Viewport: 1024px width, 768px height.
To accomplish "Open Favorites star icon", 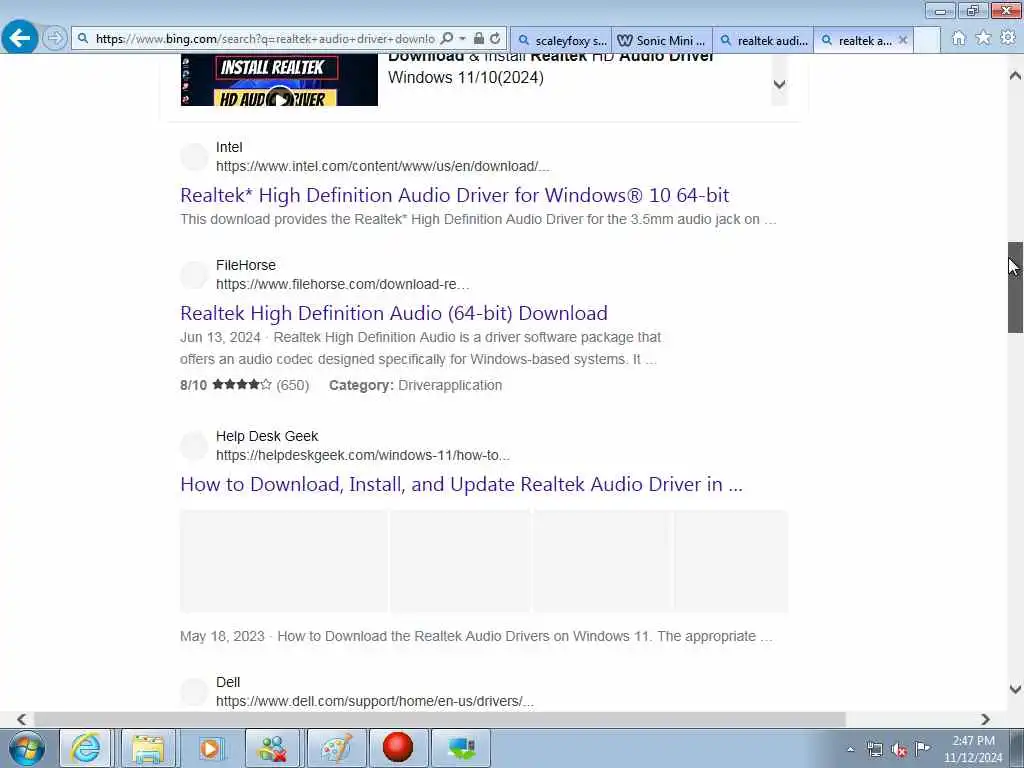I will click(983, 38).
